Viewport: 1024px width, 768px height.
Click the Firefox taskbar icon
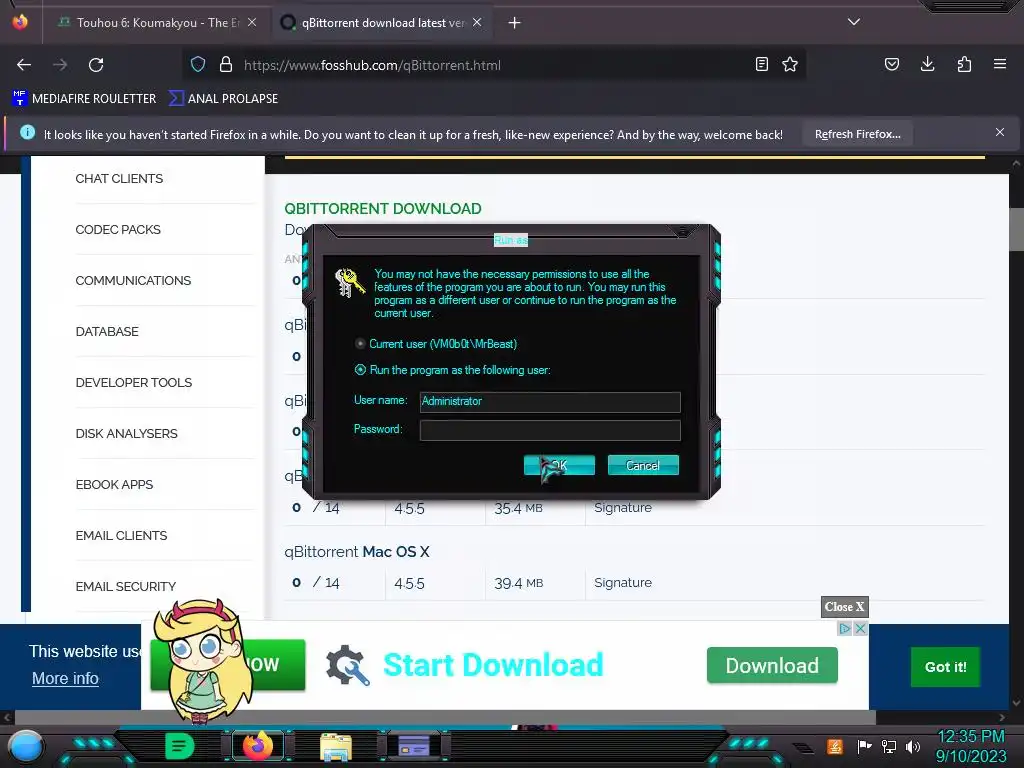coord(258,746)
